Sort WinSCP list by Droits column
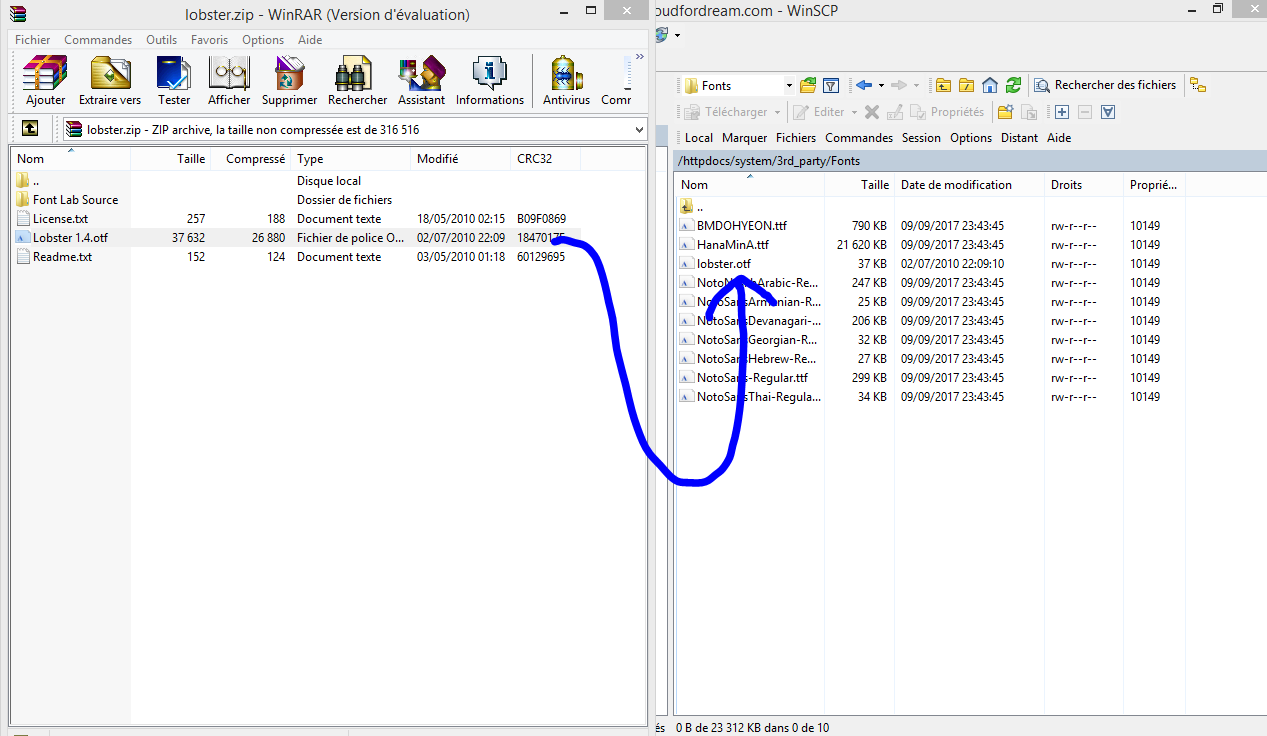Image resolution: width=1267 pixels, height=736 pixels. (x=1084, y=185)
